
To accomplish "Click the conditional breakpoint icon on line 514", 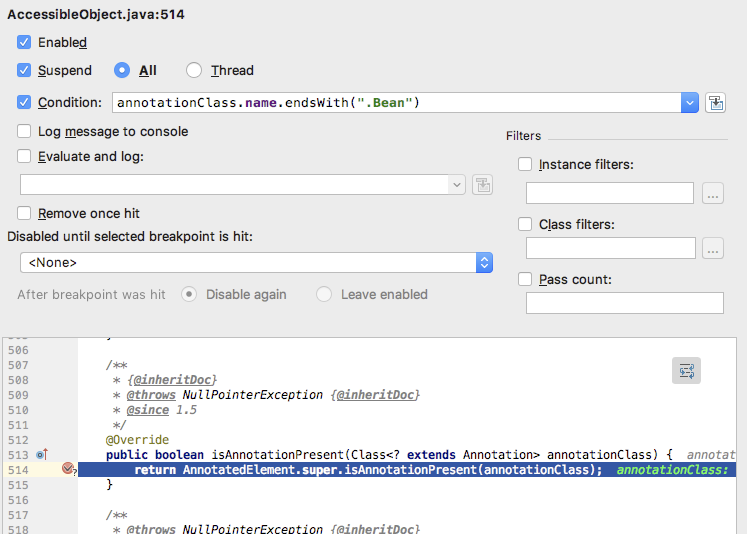I will pos(68,469).
